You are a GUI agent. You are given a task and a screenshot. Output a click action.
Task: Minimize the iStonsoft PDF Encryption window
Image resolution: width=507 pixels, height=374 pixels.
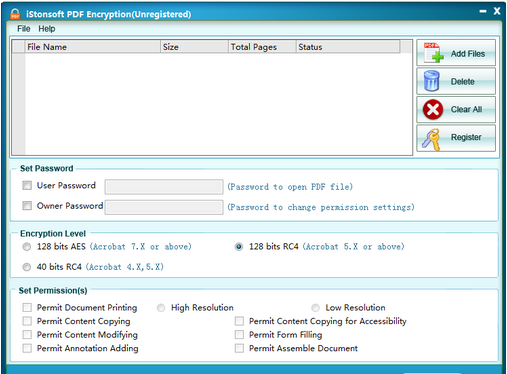click(483, 11)
